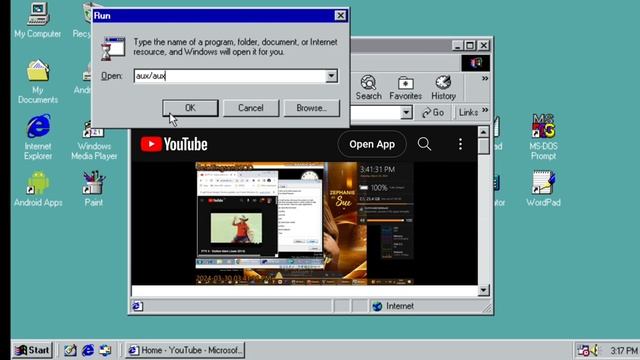The width and height of the screenshot is (640, 360).
Task: Click Links toolbar label
Action: [x=468, y=112]
